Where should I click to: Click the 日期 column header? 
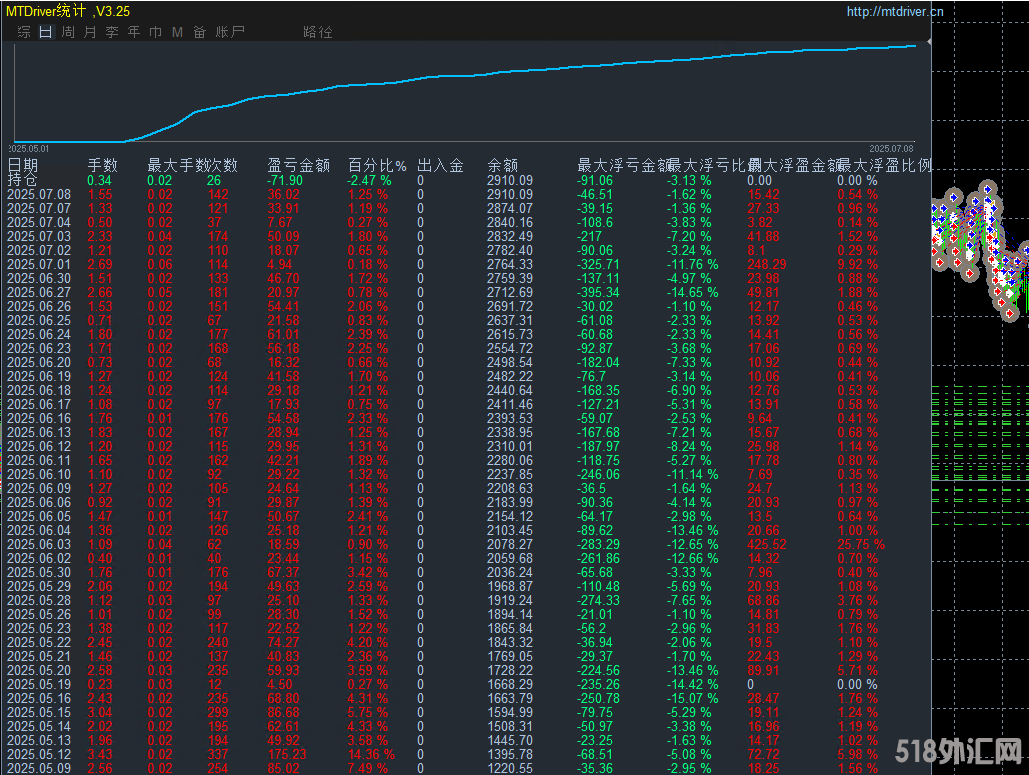click(x=23, y=165)
